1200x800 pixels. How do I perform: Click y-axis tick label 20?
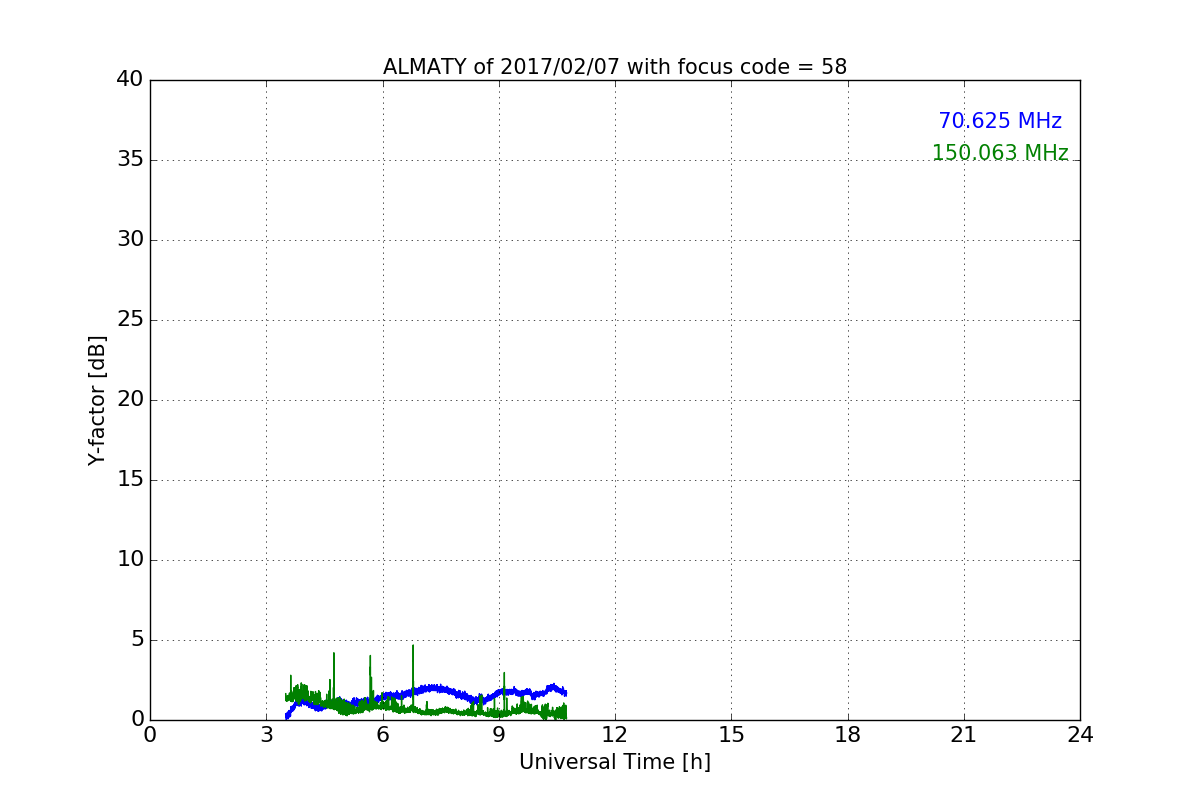(x=130, y=400)
